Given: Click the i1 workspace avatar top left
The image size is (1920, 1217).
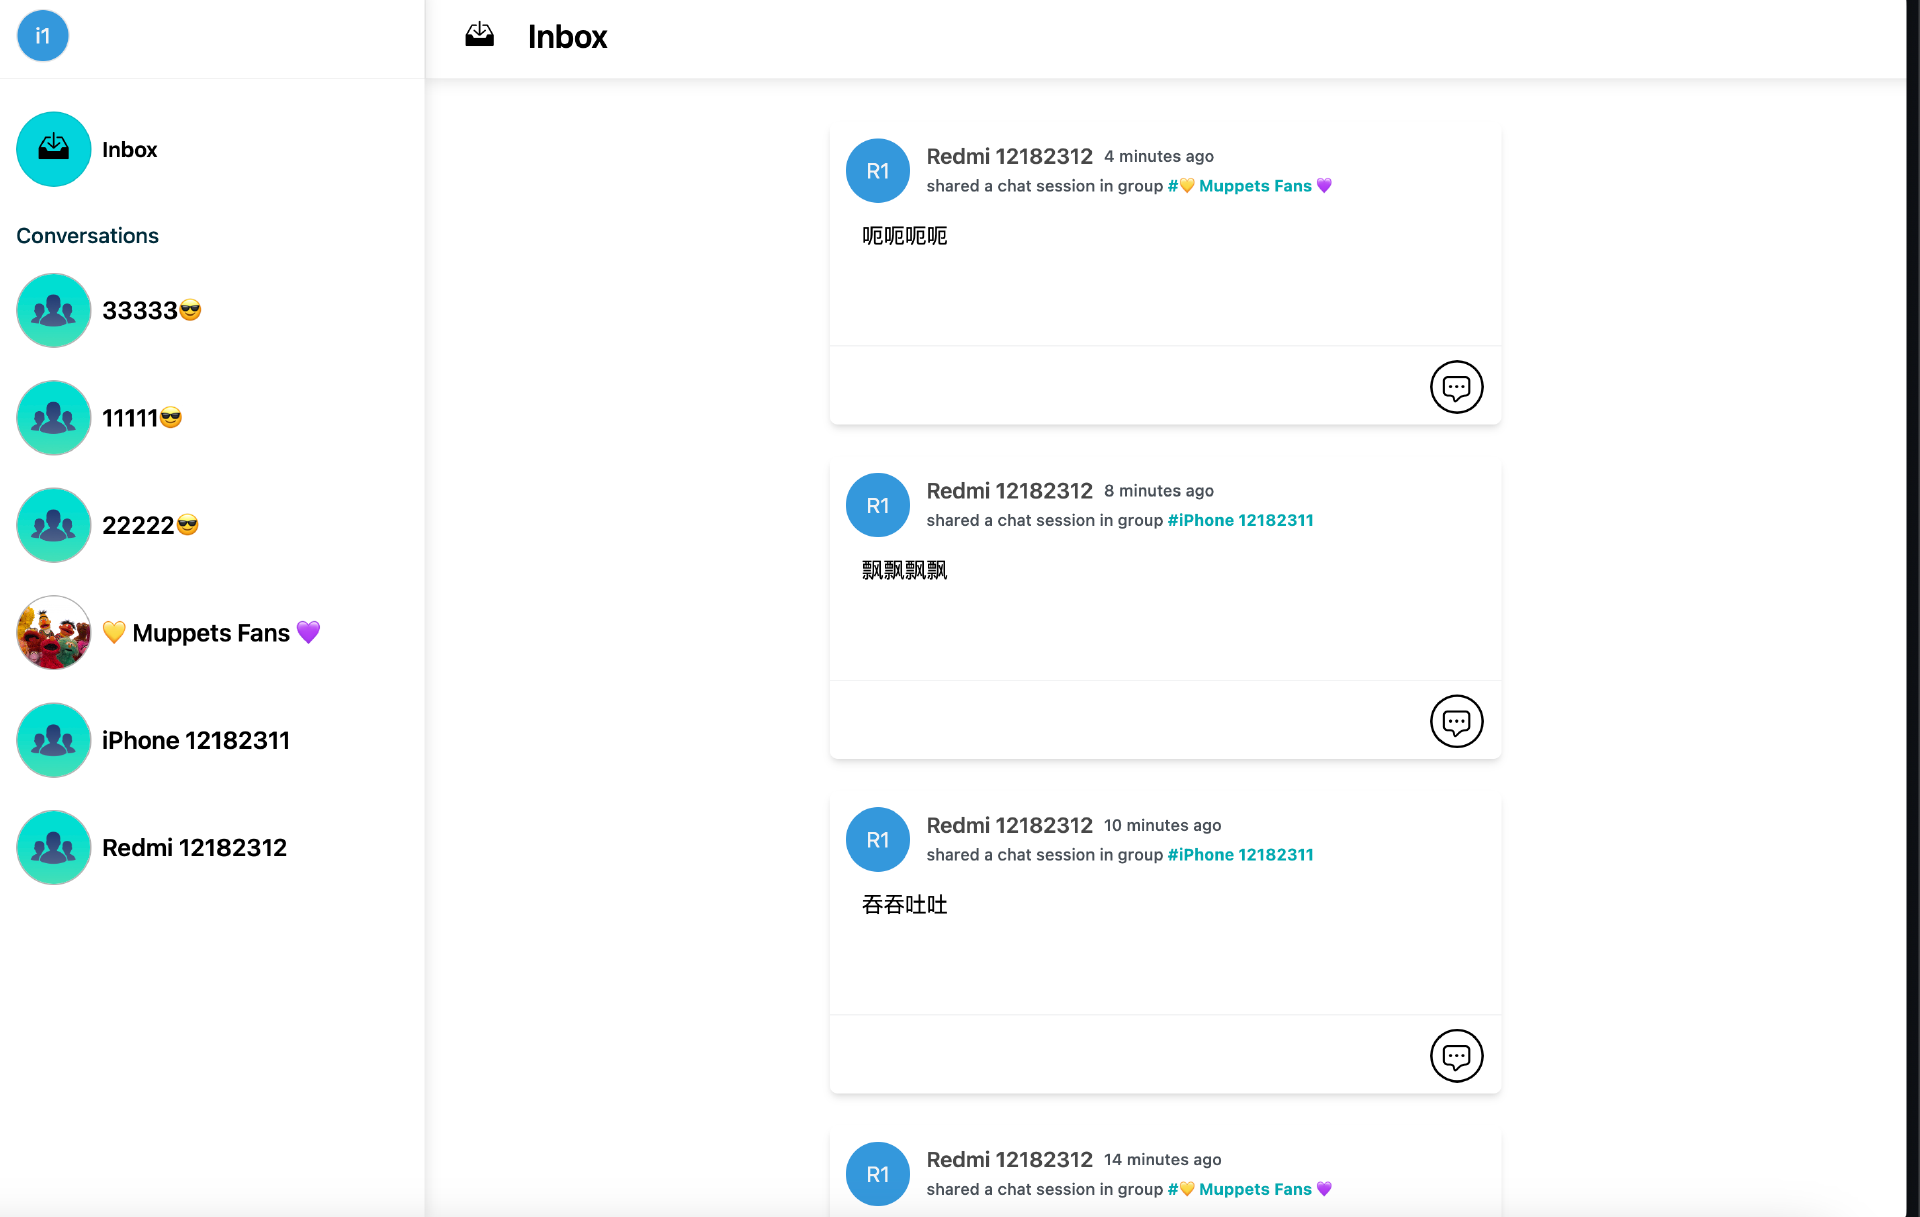Looking at the screenshot, I should [x=42, y=35].
